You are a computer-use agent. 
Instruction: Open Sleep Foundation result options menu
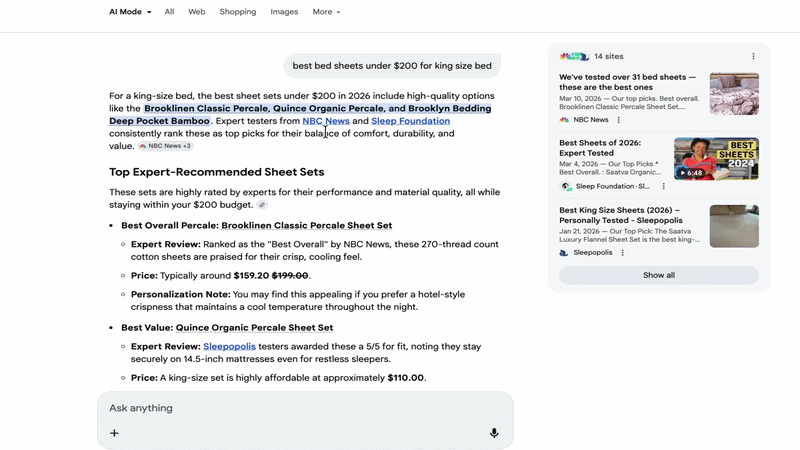(x=663, y=186)
